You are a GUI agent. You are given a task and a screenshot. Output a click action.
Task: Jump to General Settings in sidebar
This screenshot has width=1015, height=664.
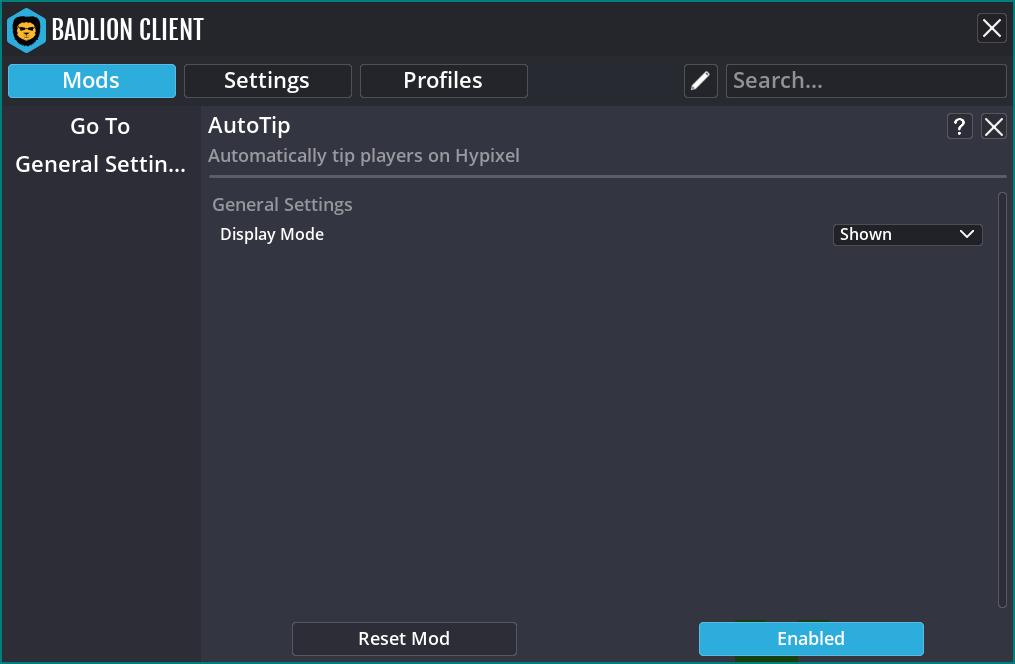[100, 164]
